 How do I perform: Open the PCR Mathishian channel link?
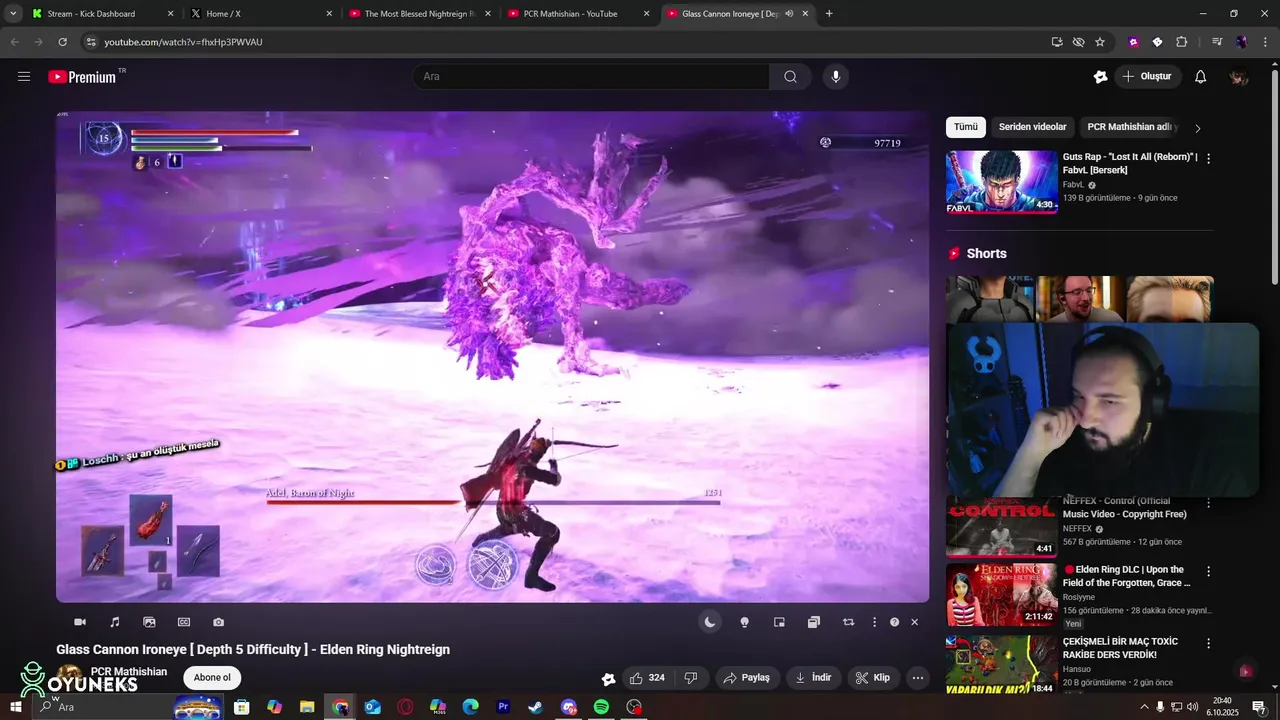point(129,672)
